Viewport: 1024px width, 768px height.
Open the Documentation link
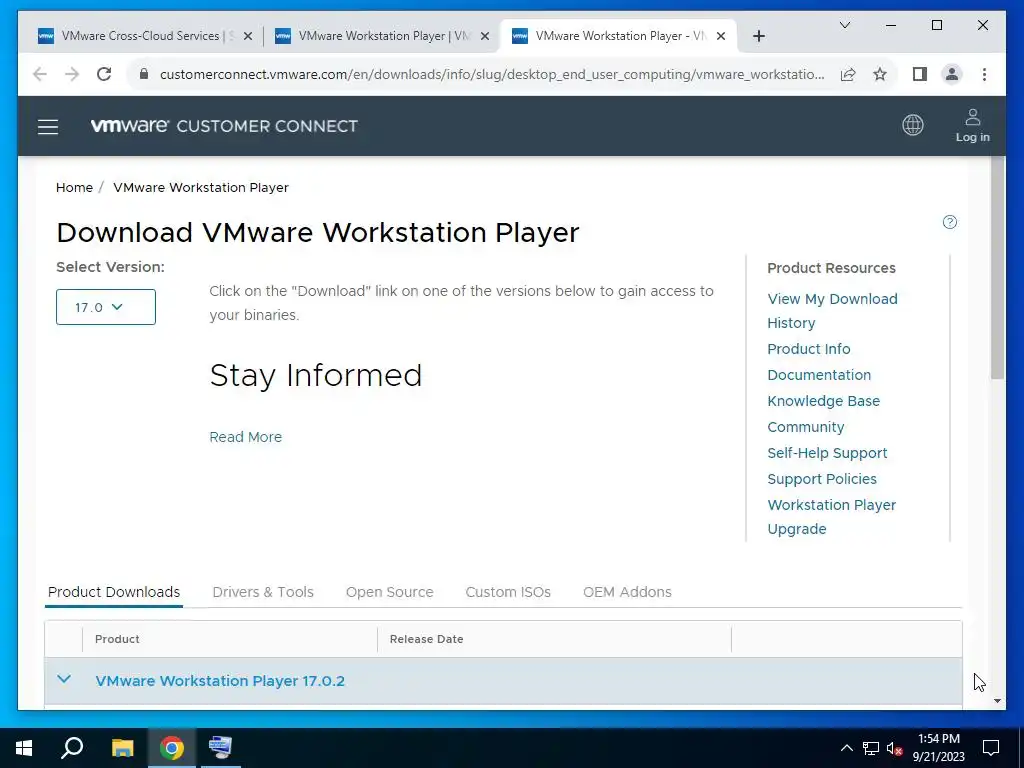click(819, 375)
